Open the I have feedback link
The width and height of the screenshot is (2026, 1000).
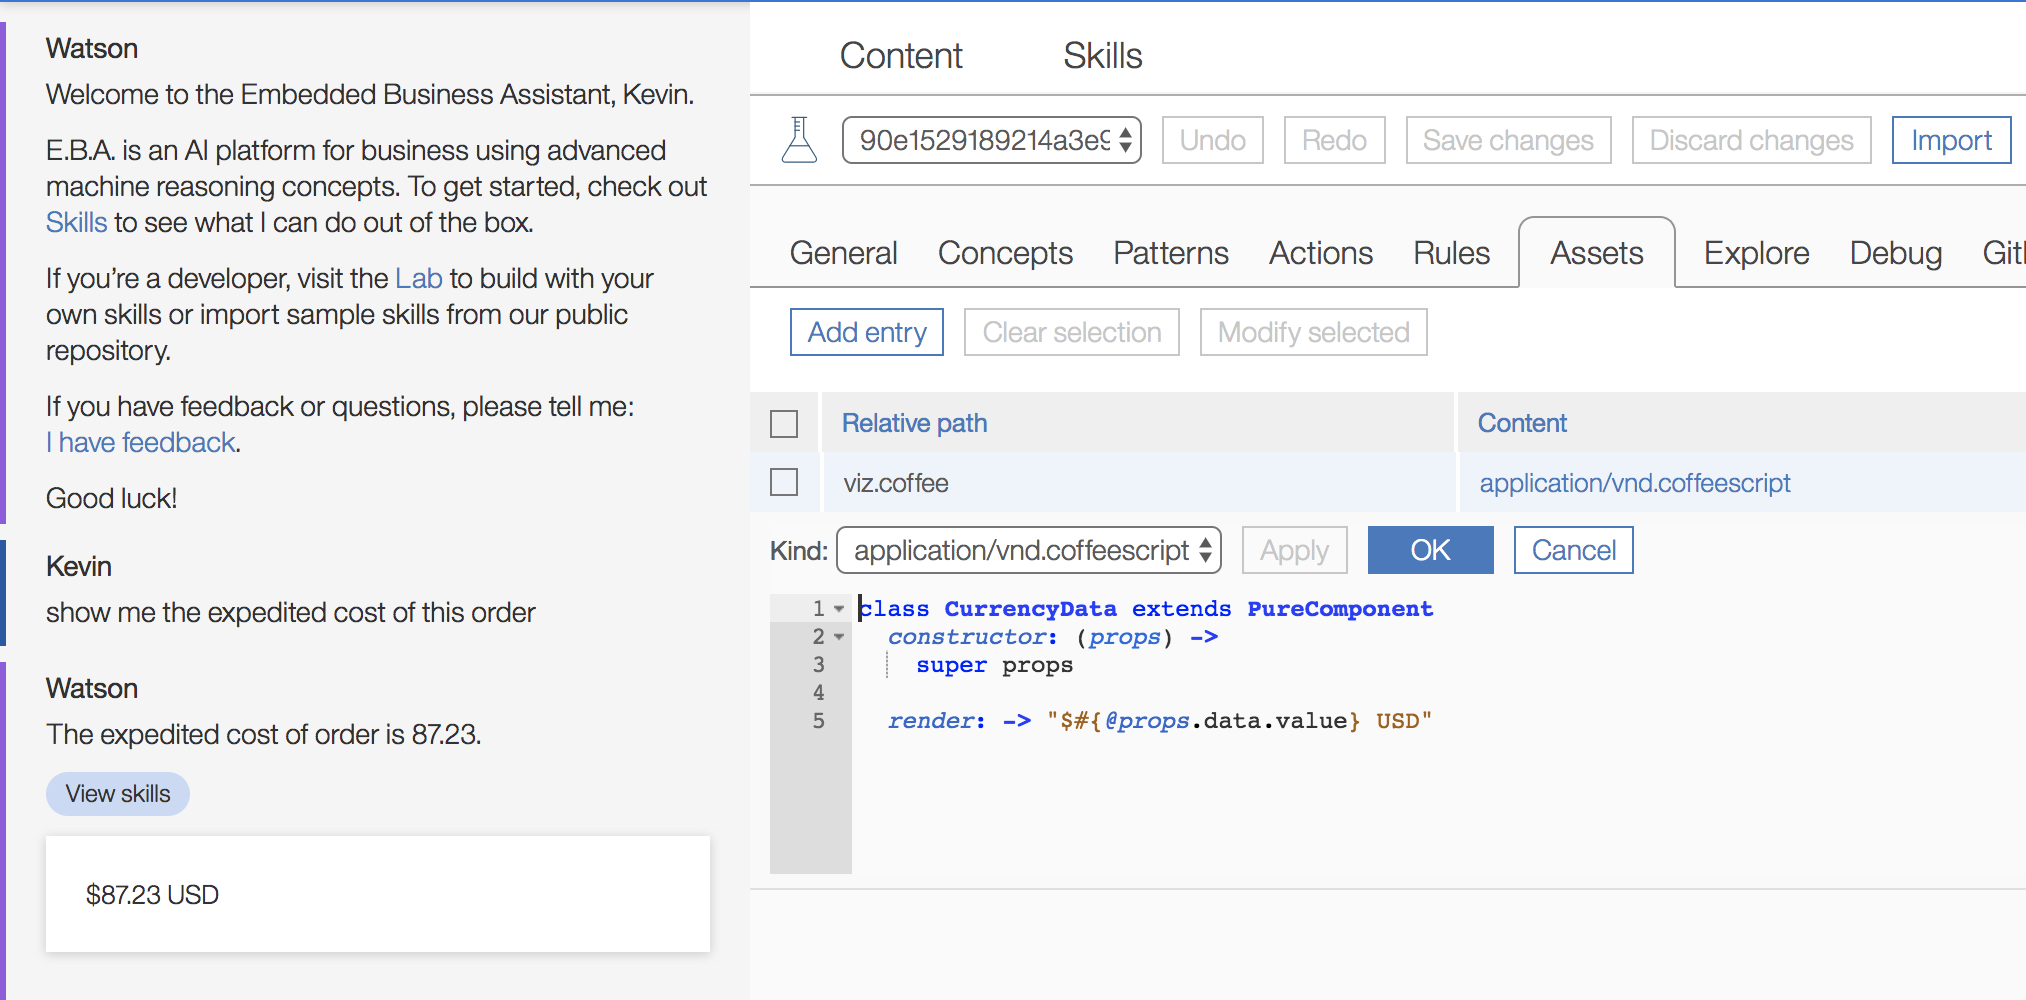tap(141, 442)
